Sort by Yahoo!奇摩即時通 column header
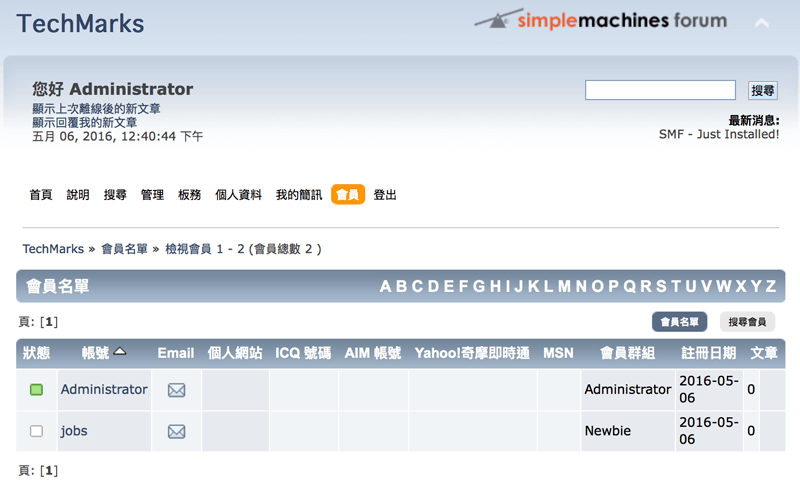This screenshot has height=493, width=800. [472, 353]
